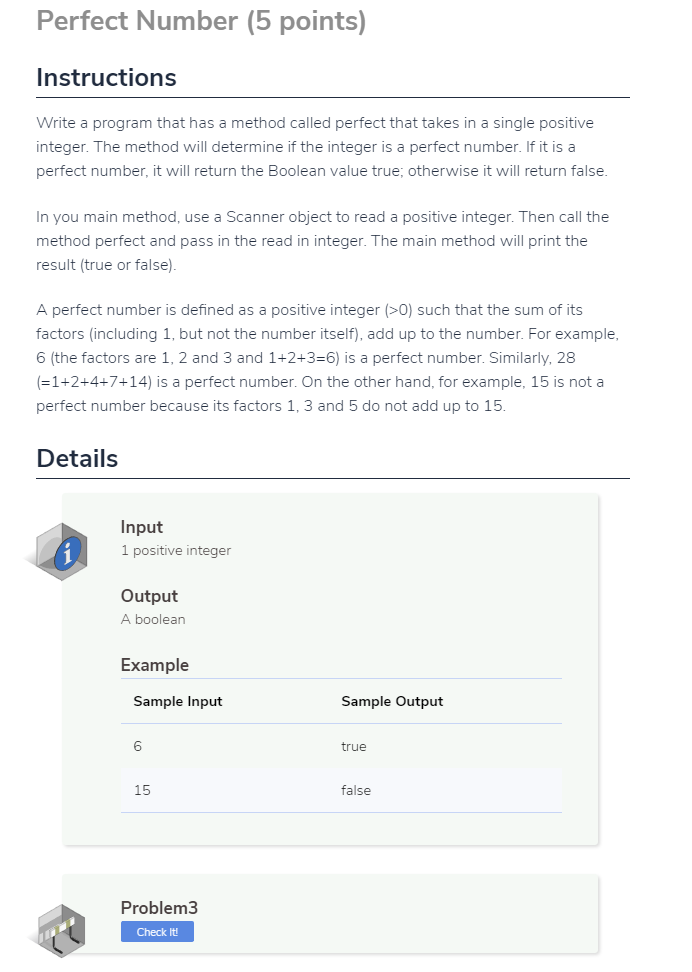Screen dimensions: 692x972
Task: Click the Problem3 heading link
Action: [x=159, y=908]
